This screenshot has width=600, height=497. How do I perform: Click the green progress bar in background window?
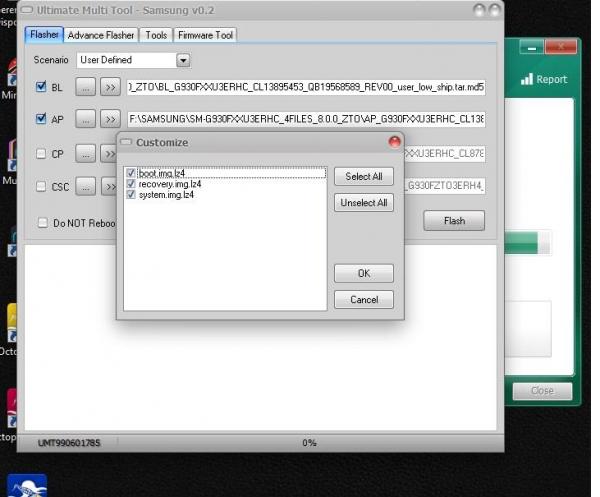(x=528, y=243)
